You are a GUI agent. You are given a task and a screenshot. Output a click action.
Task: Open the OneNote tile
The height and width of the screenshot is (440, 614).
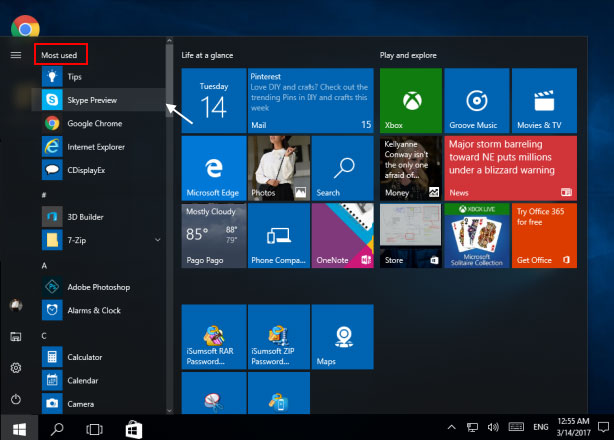[x=343, y=236]
